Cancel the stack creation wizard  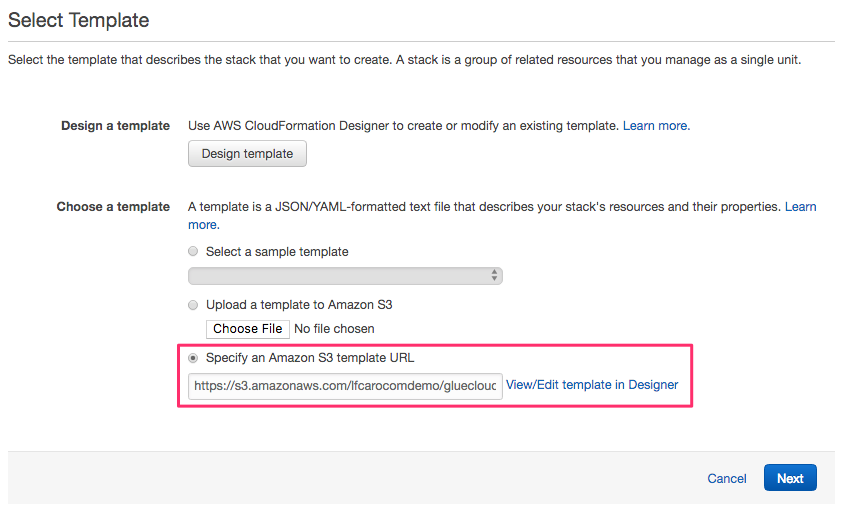[727, 479]
